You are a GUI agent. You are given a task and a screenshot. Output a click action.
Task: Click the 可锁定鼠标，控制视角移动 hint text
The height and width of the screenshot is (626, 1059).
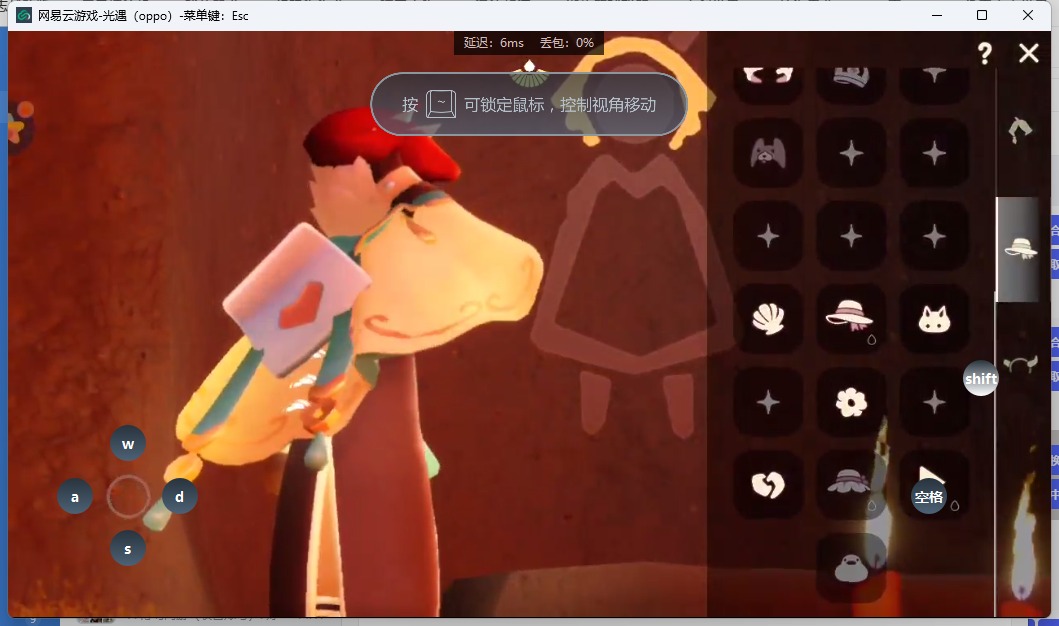click(560, 105)
